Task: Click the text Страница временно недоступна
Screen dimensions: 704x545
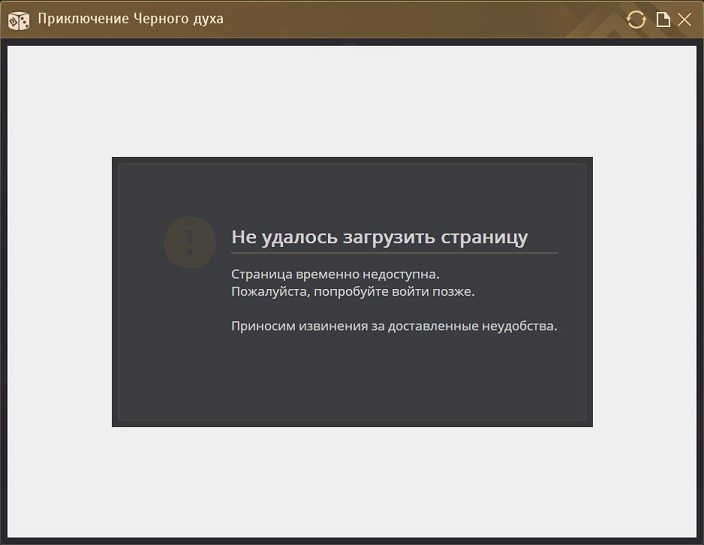Action: 335,273
